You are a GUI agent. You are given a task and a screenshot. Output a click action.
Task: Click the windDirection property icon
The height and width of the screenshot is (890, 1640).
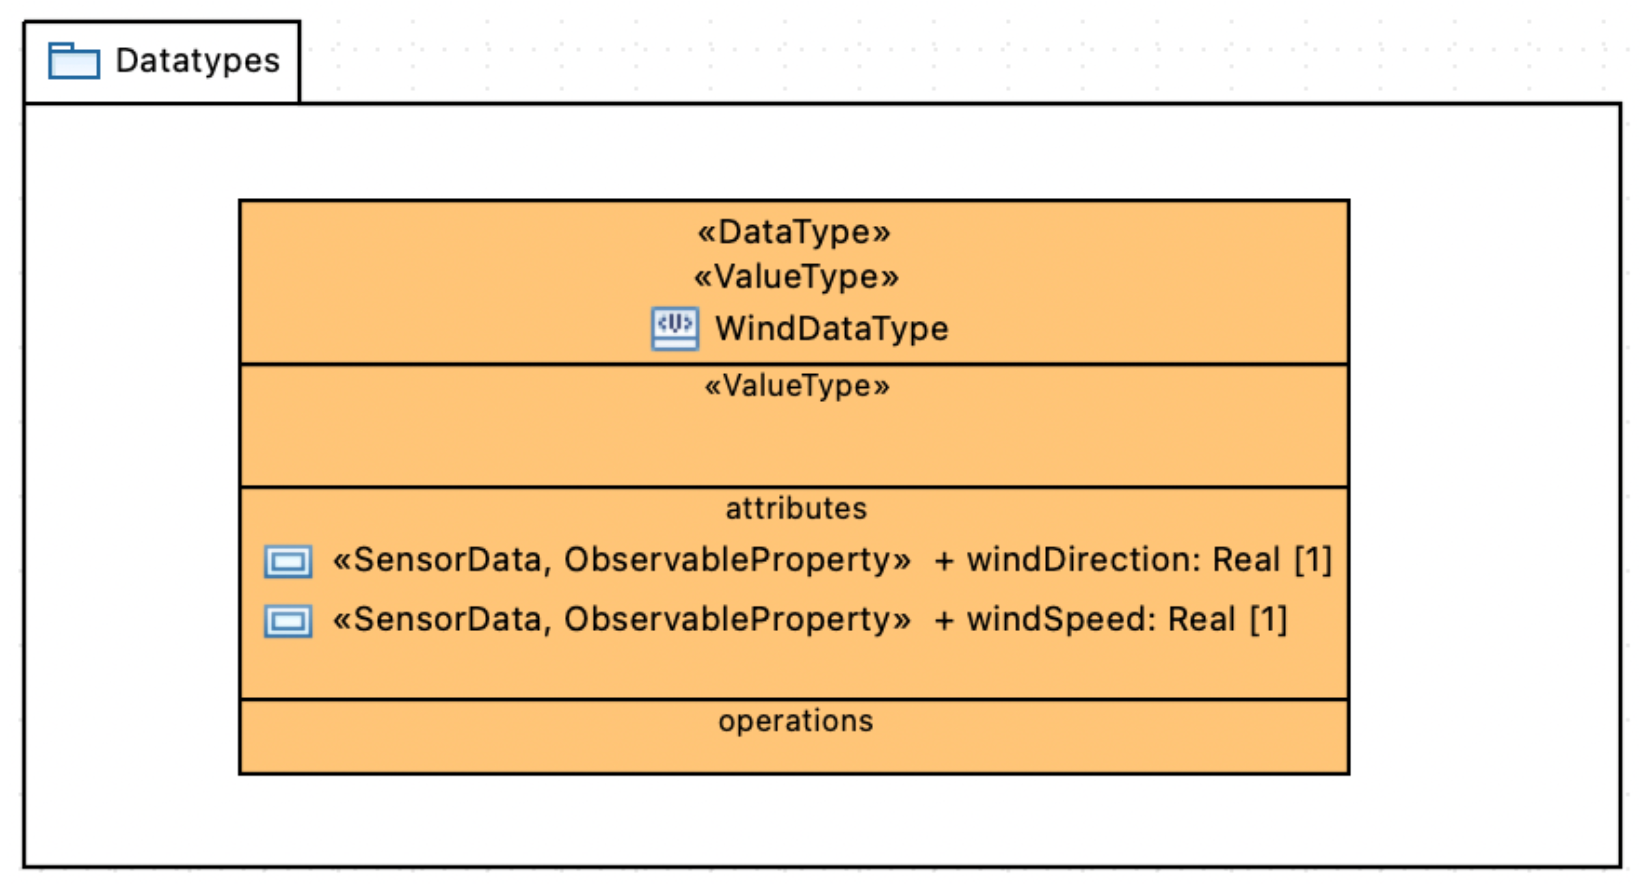point(288,561)
